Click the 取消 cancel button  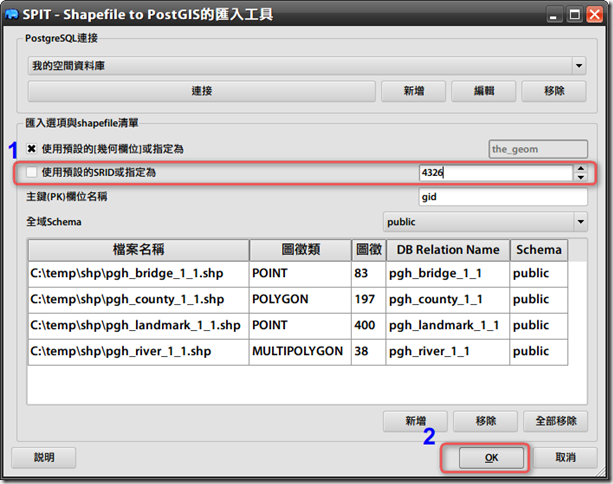point(565,457)
